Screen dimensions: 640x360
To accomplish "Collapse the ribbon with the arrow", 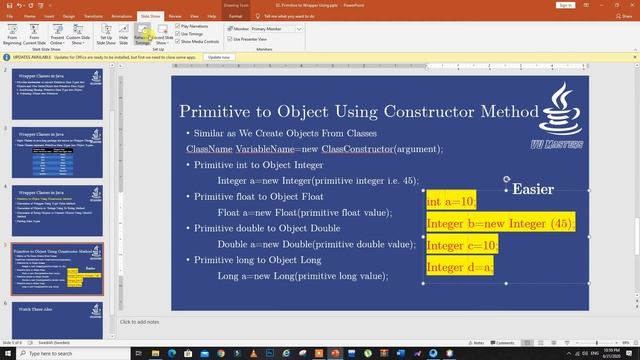I will tap(635, 49).
